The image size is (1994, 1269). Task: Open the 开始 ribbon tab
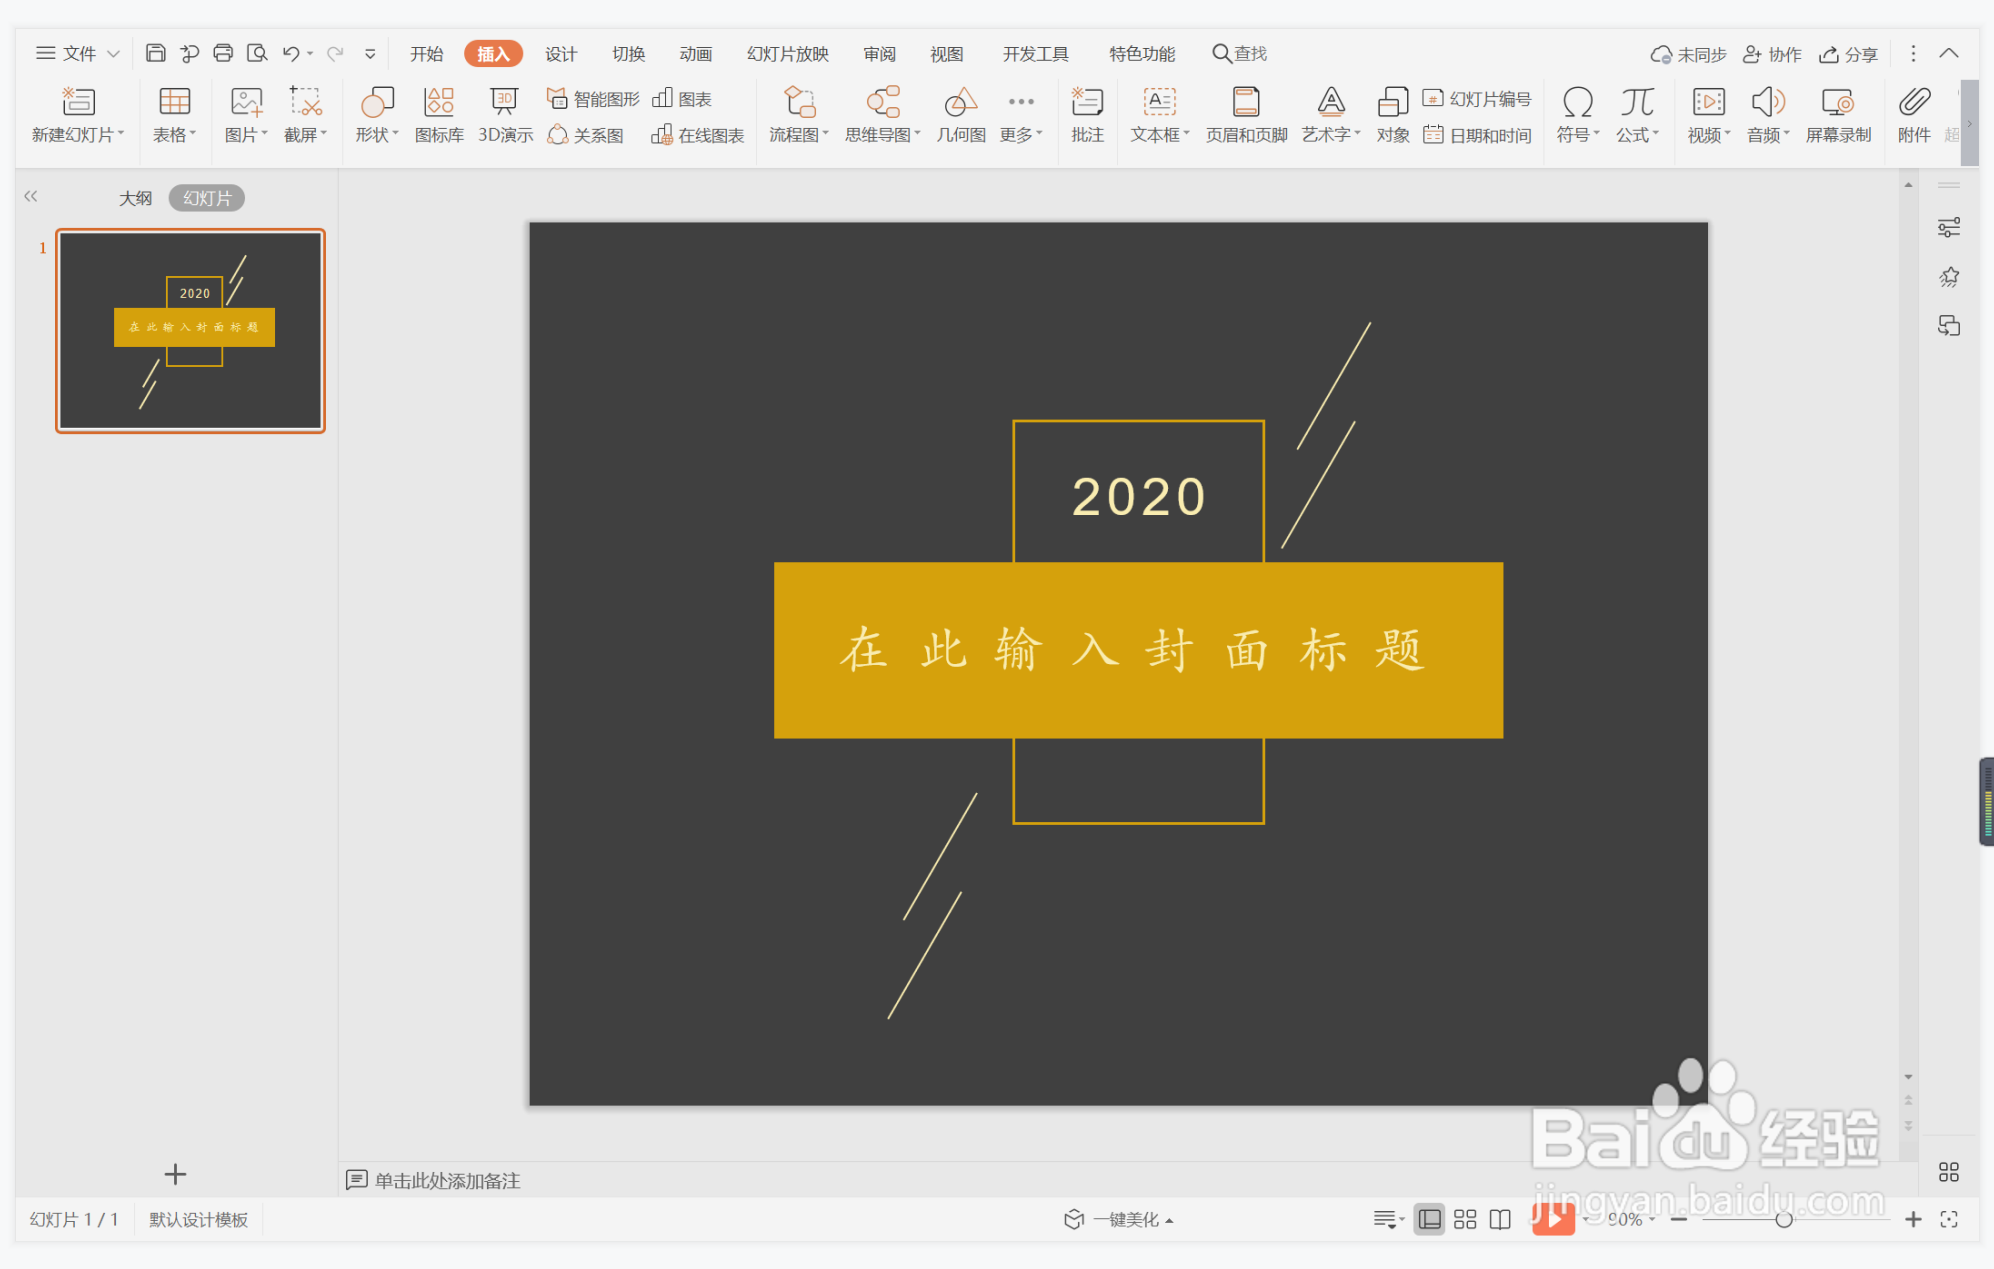[426, 54]
